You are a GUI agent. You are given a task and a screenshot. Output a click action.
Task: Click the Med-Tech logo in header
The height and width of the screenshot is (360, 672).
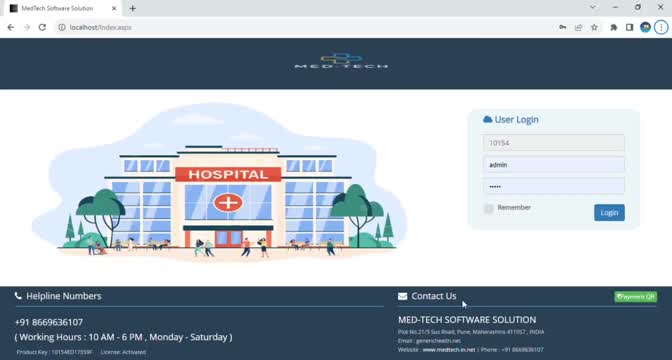pos(341,61)
